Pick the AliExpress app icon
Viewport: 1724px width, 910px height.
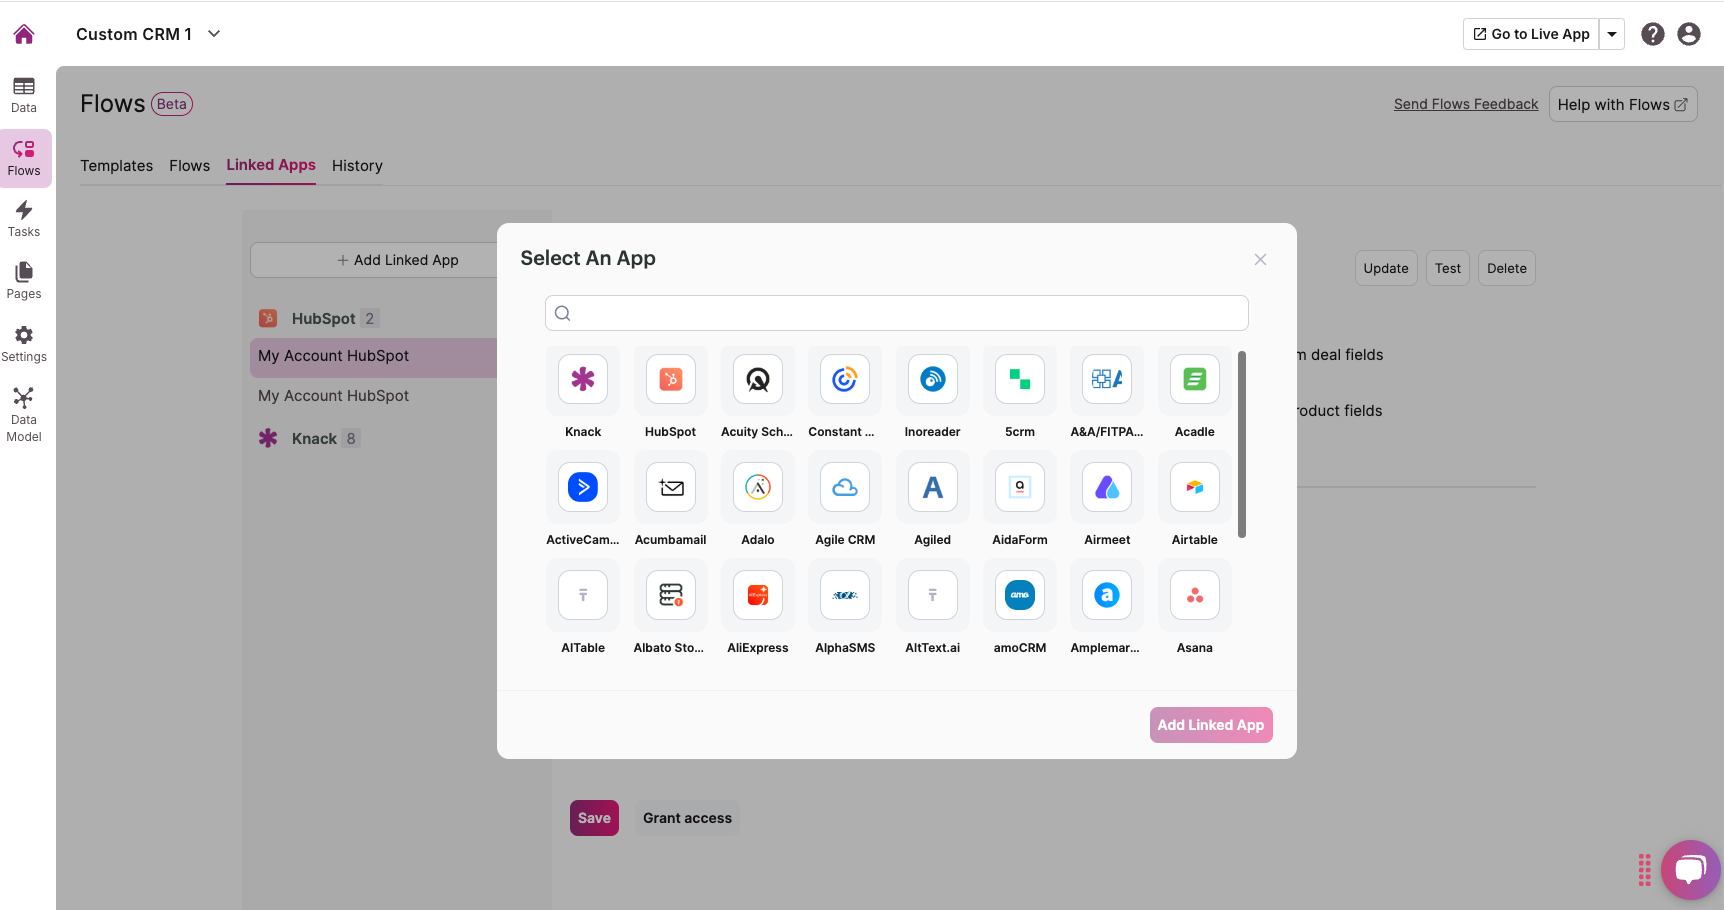click(758, 596)
